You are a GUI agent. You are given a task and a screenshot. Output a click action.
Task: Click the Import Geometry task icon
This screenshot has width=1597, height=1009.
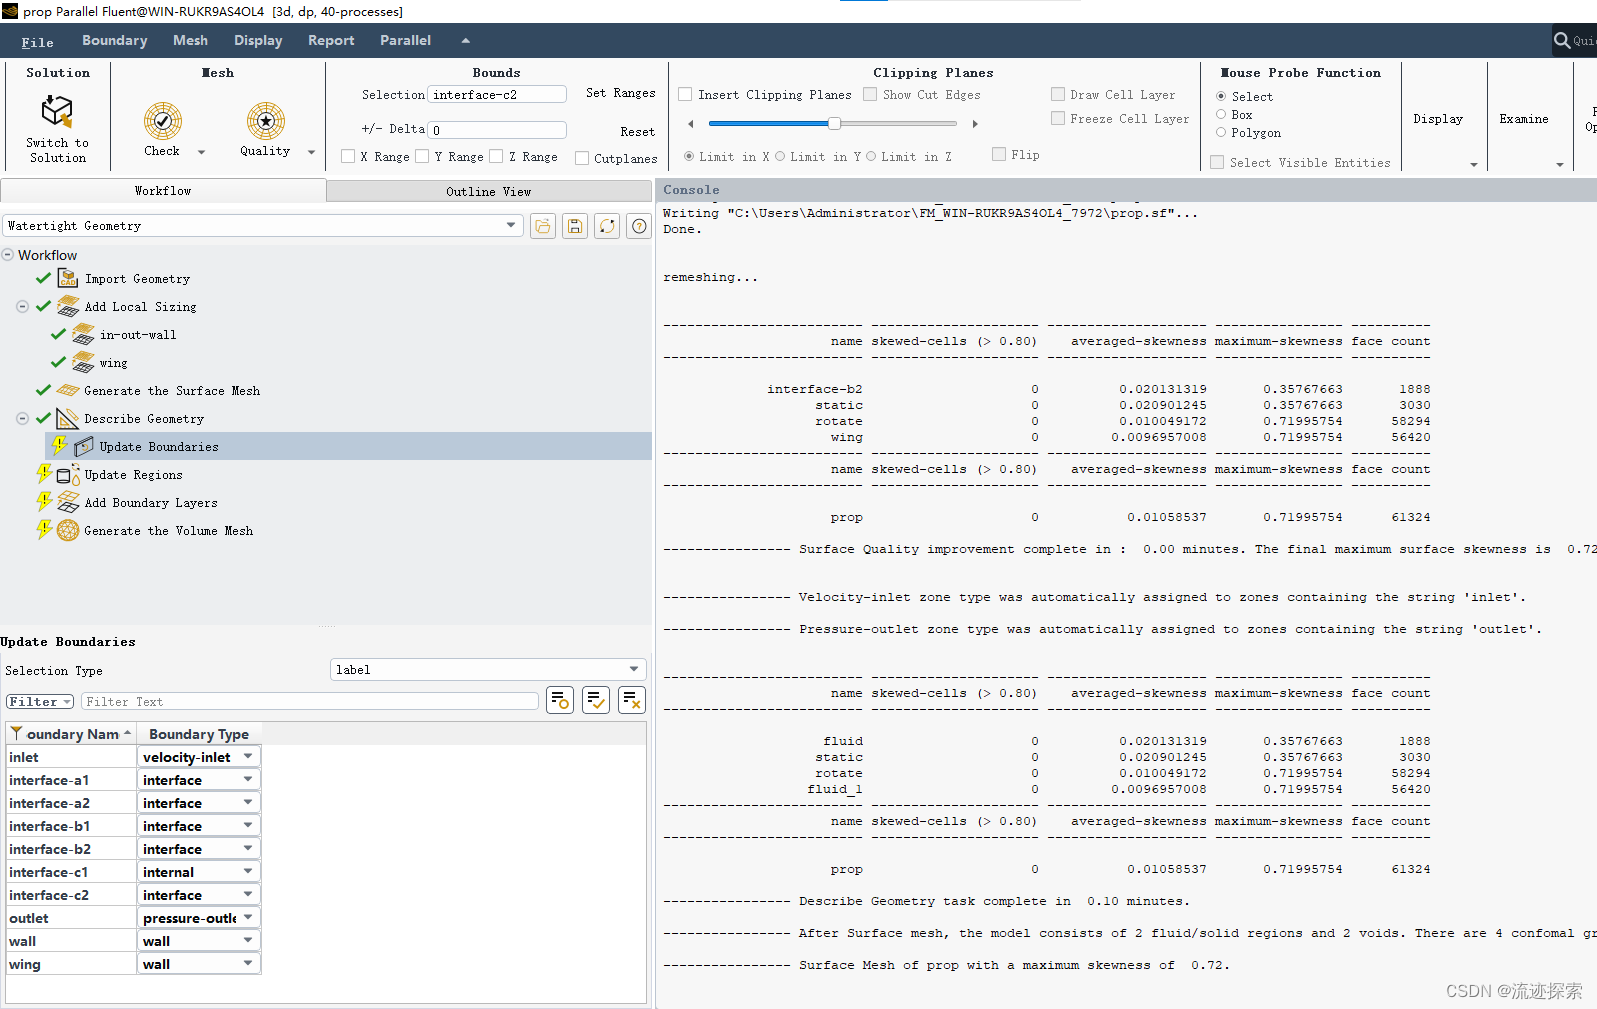[68, 278]
